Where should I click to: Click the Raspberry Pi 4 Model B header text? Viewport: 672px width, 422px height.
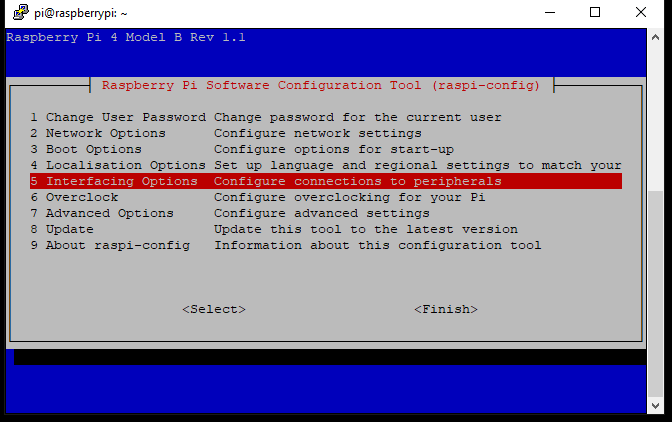pyautogui.click(x=126, y=38)
